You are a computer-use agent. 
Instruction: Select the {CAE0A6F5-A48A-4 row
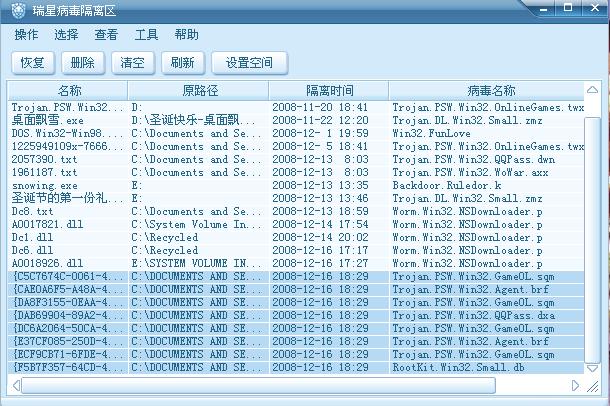(x=296, y=290)
